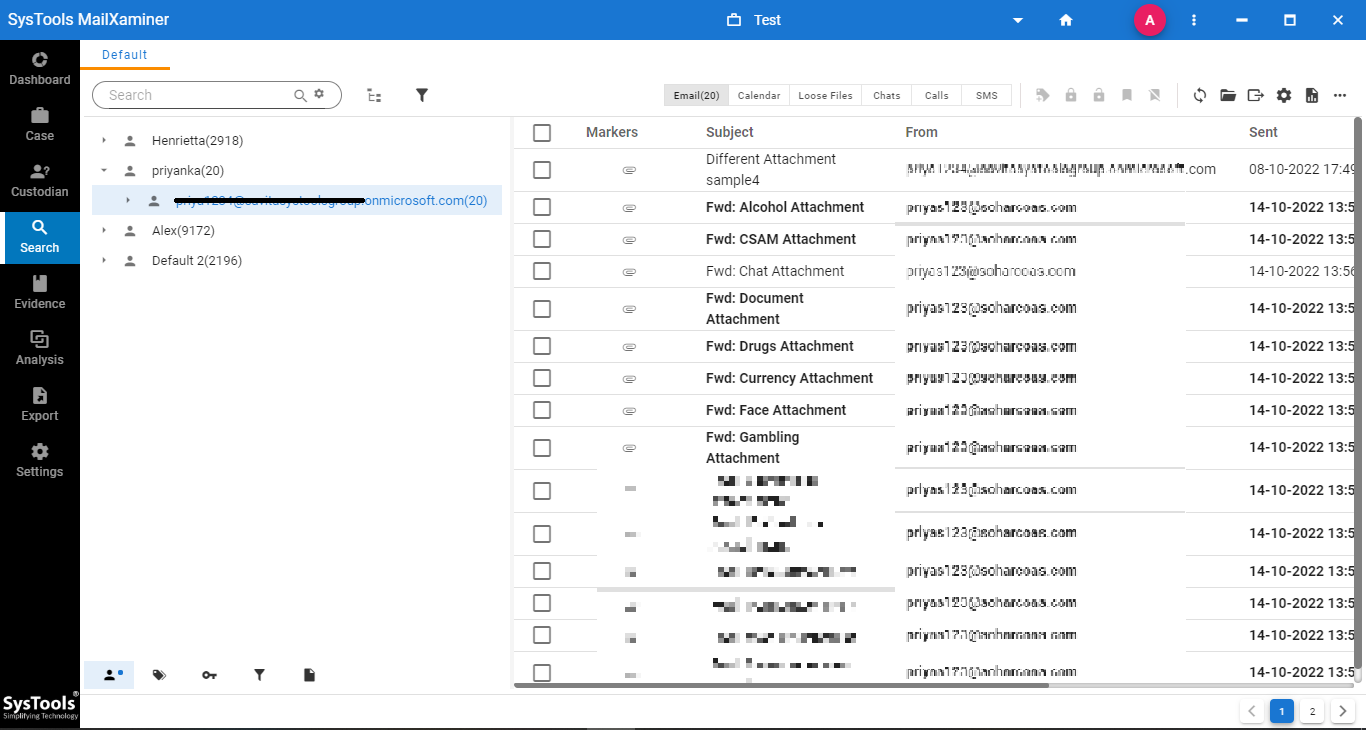This screenshot has width=1366, height=730.
Task: Select the tags icon at bottom panel
Action: pyautogui.click(x=159, y=675)
